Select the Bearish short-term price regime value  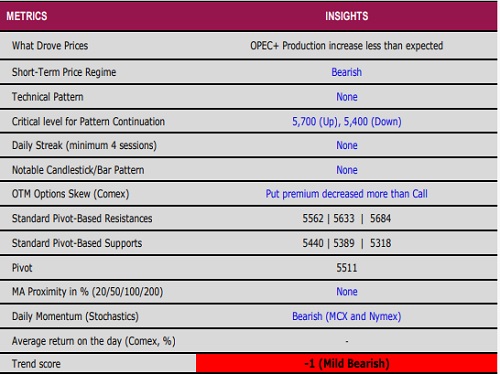click(x=347, y=72)
